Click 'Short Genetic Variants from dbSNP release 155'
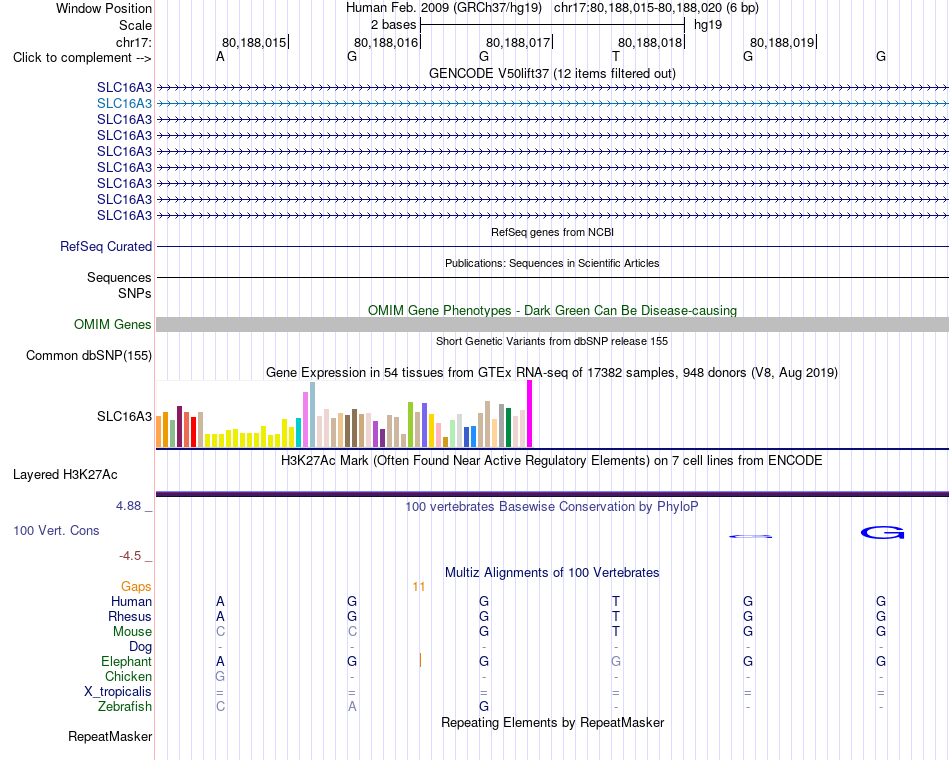Screen dimensions: 950x760 click(x=552, y=341)
